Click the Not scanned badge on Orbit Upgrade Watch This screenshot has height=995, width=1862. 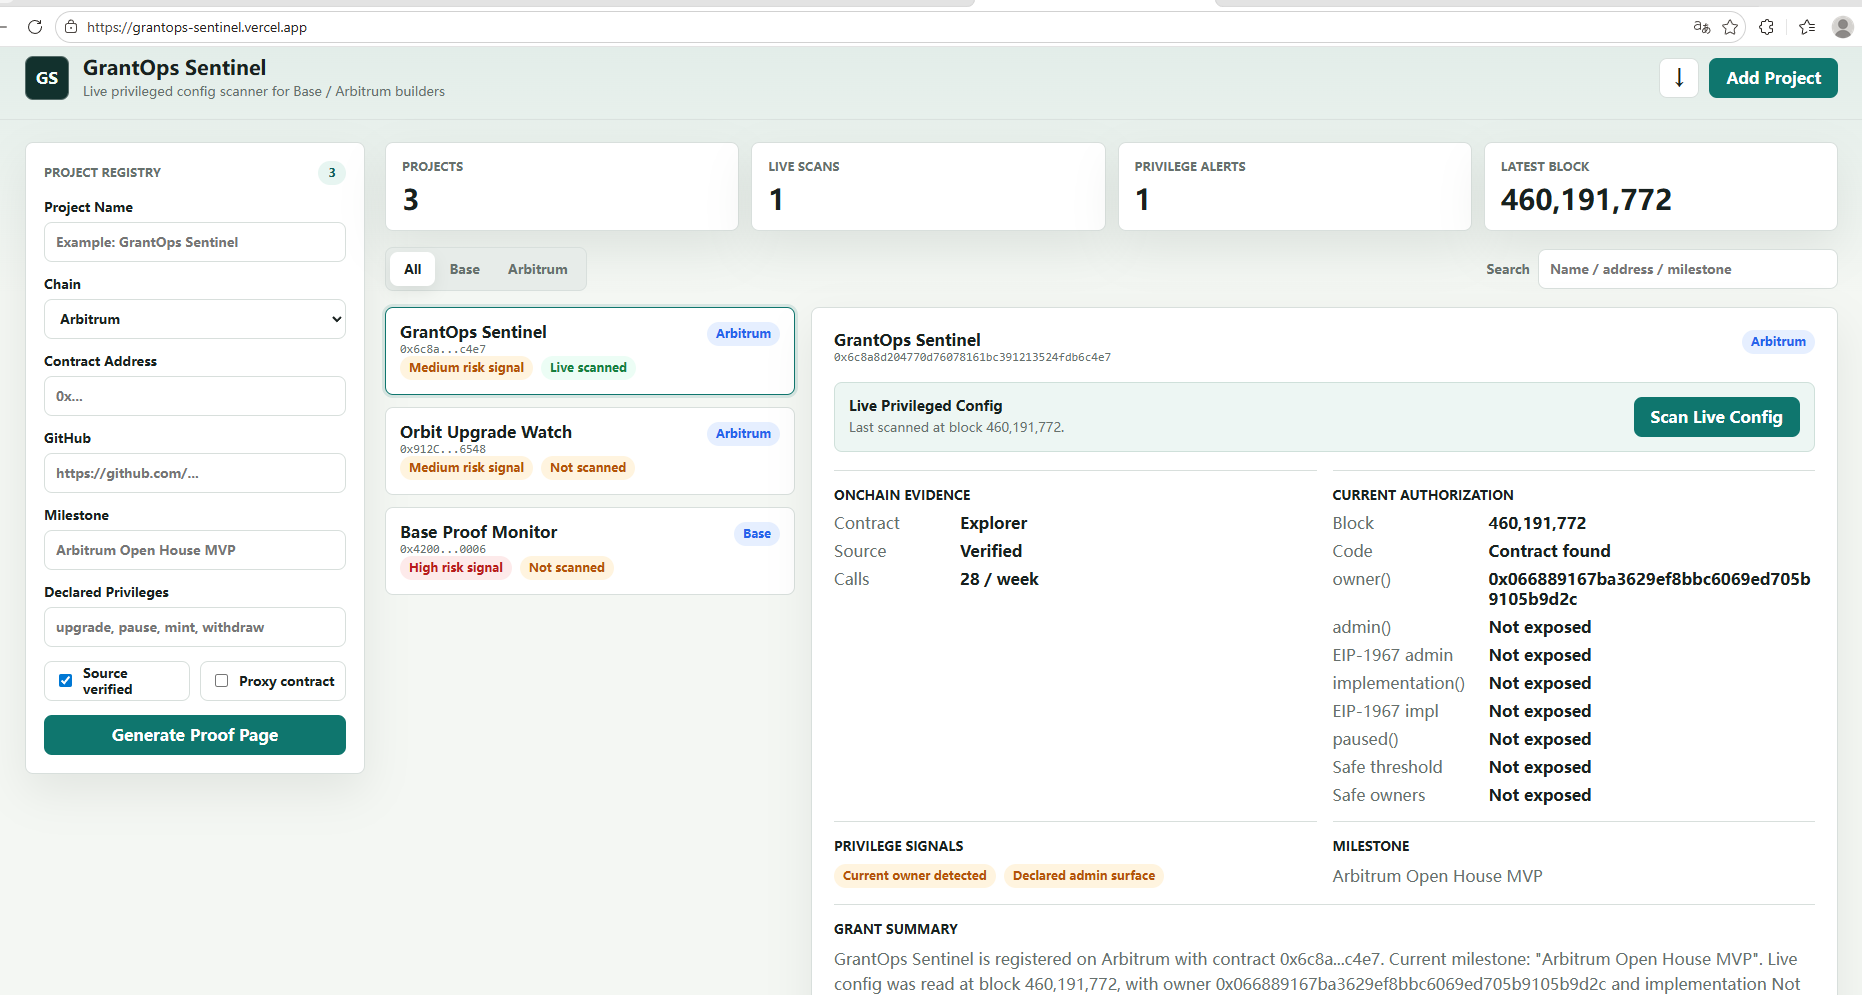[588, 468]
